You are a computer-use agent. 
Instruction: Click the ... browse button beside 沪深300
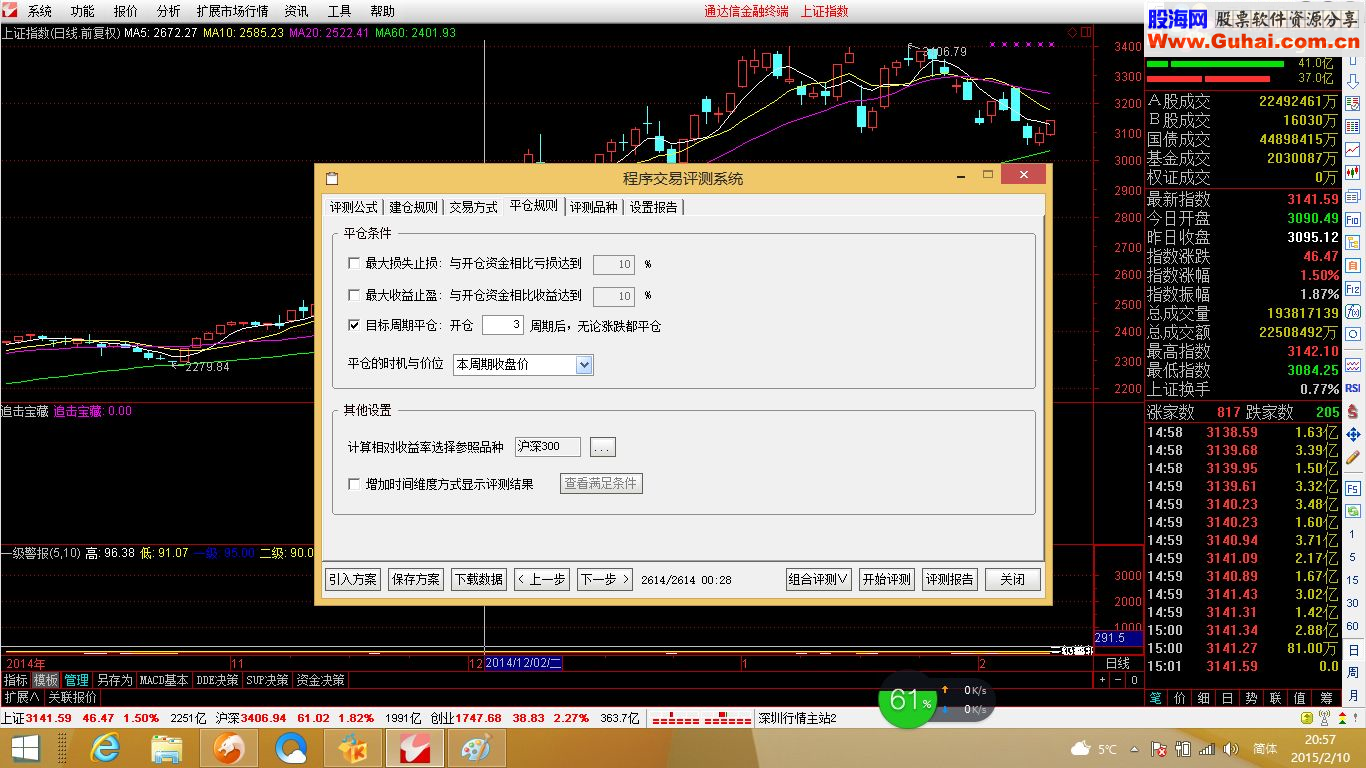(x=602, y=447)
